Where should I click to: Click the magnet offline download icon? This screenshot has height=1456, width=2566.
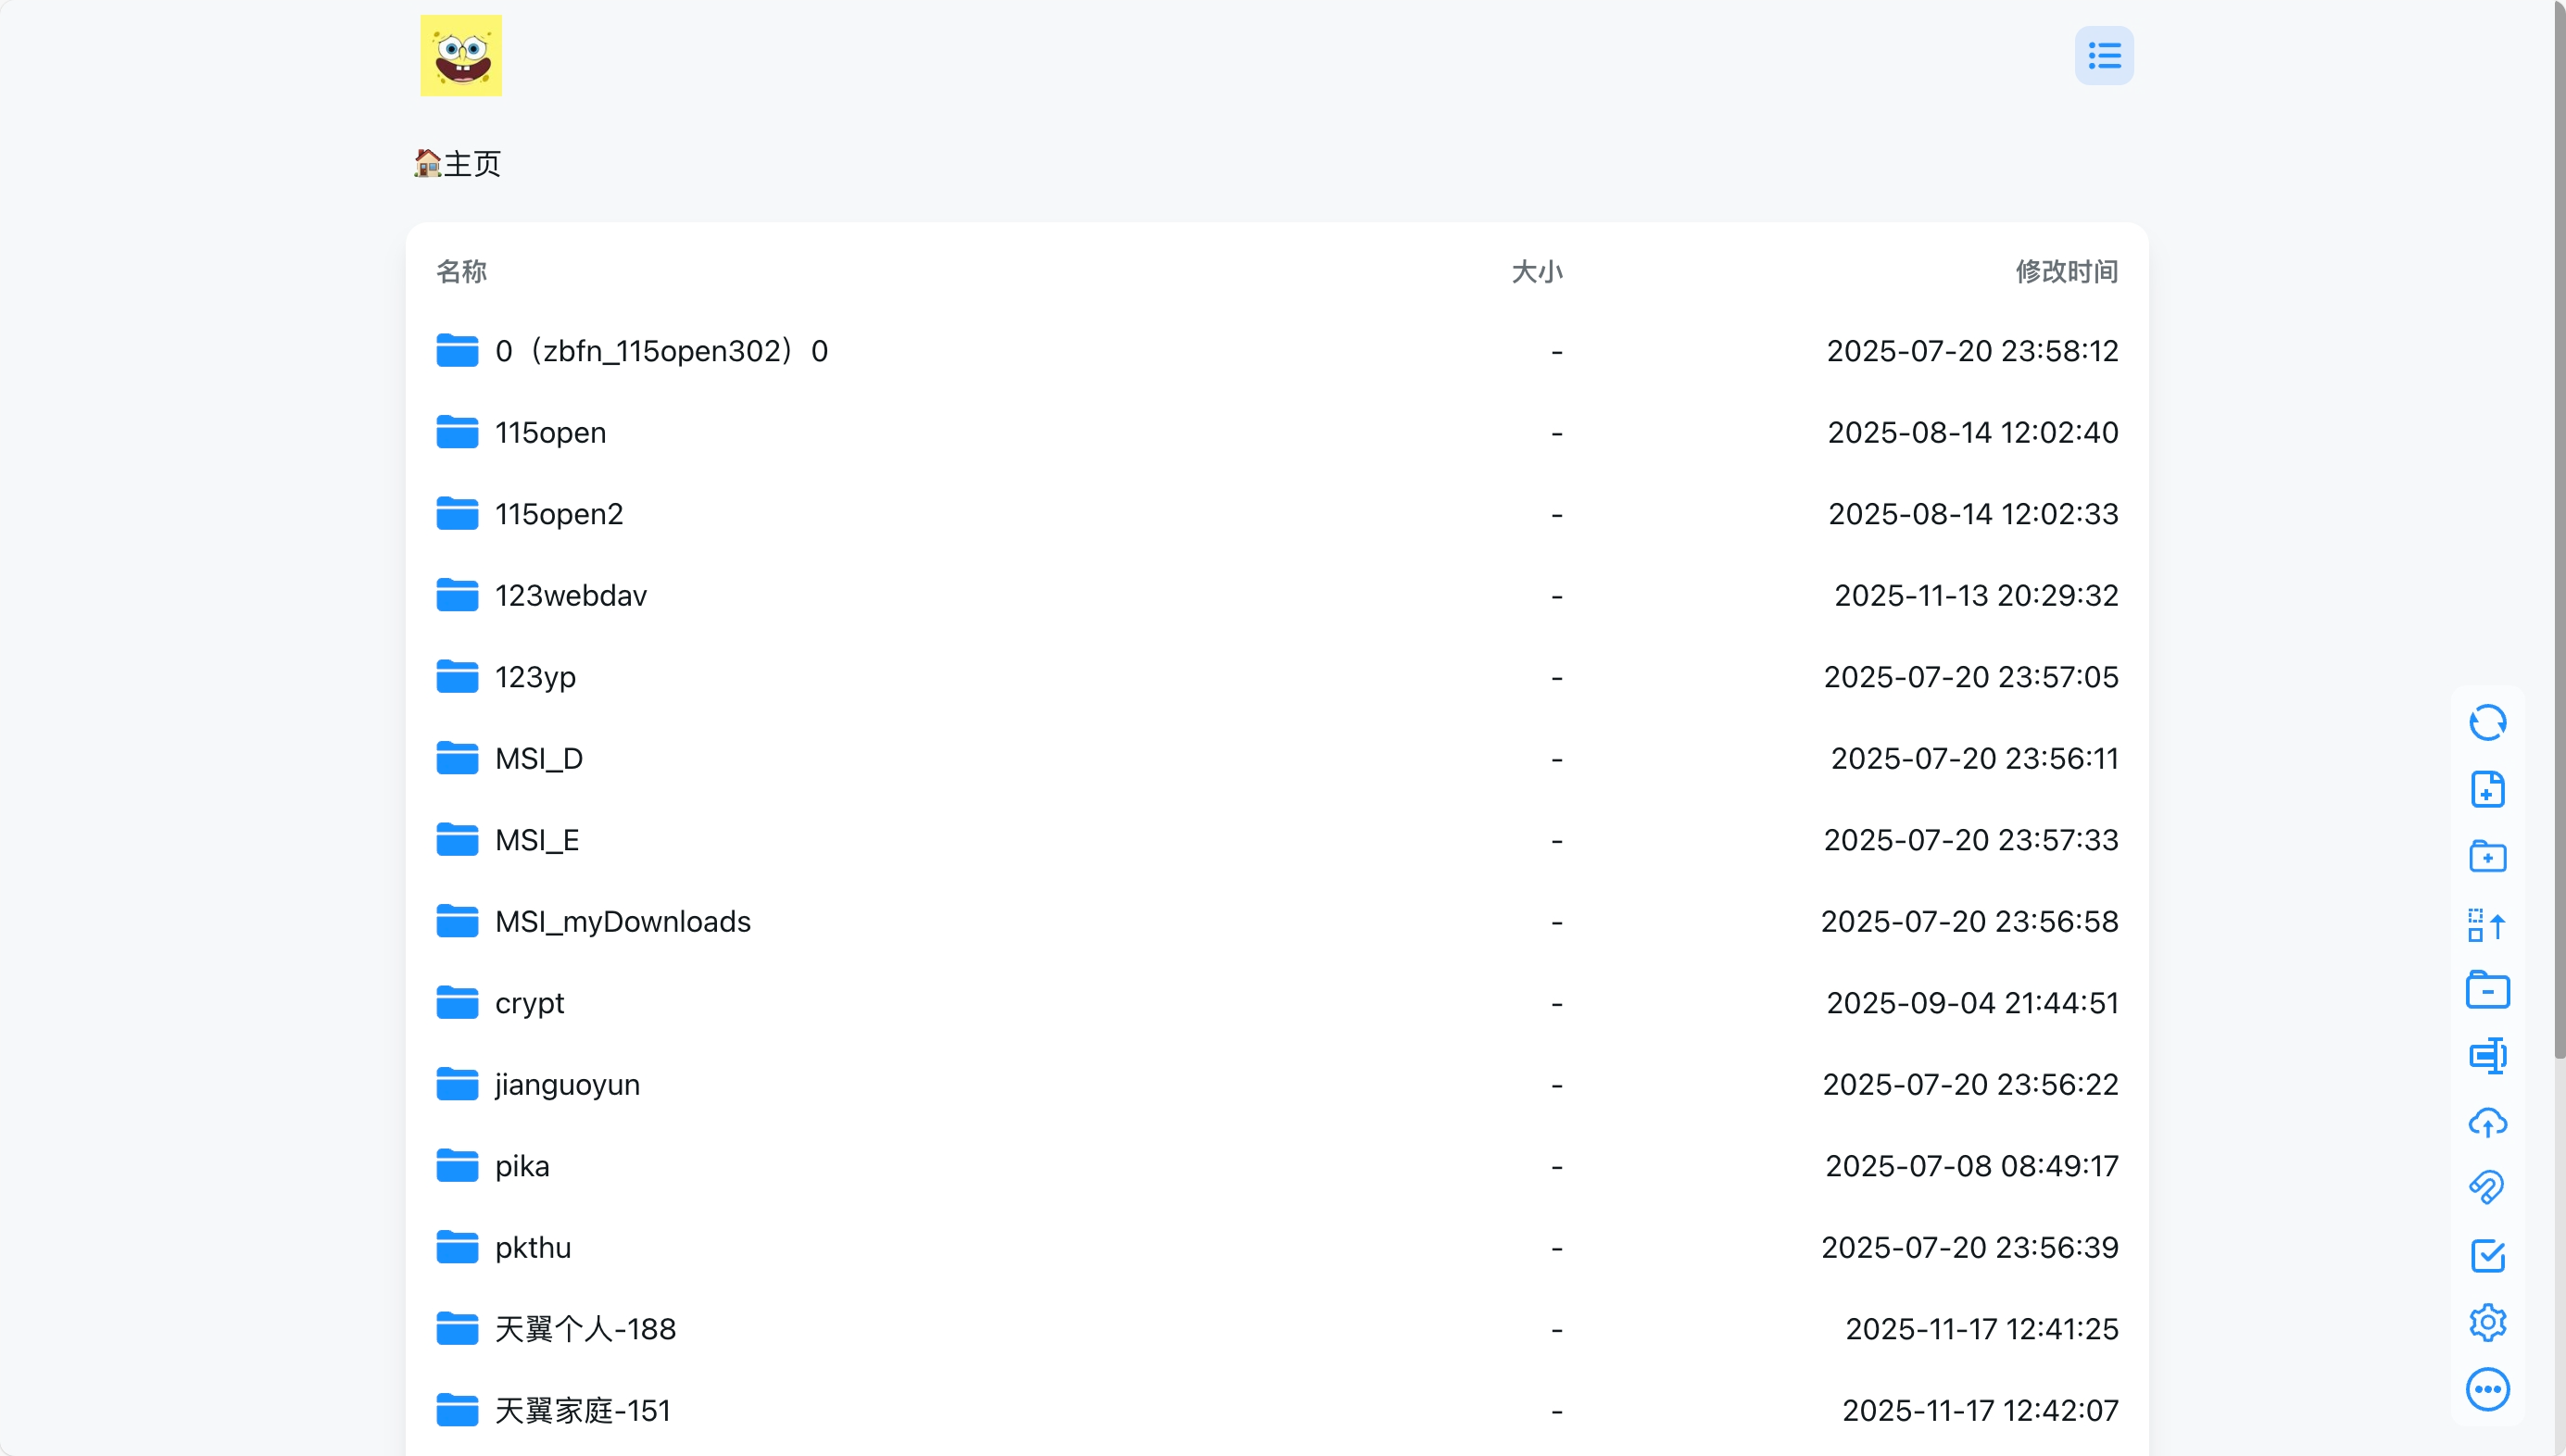(x=2487, y=1189)
